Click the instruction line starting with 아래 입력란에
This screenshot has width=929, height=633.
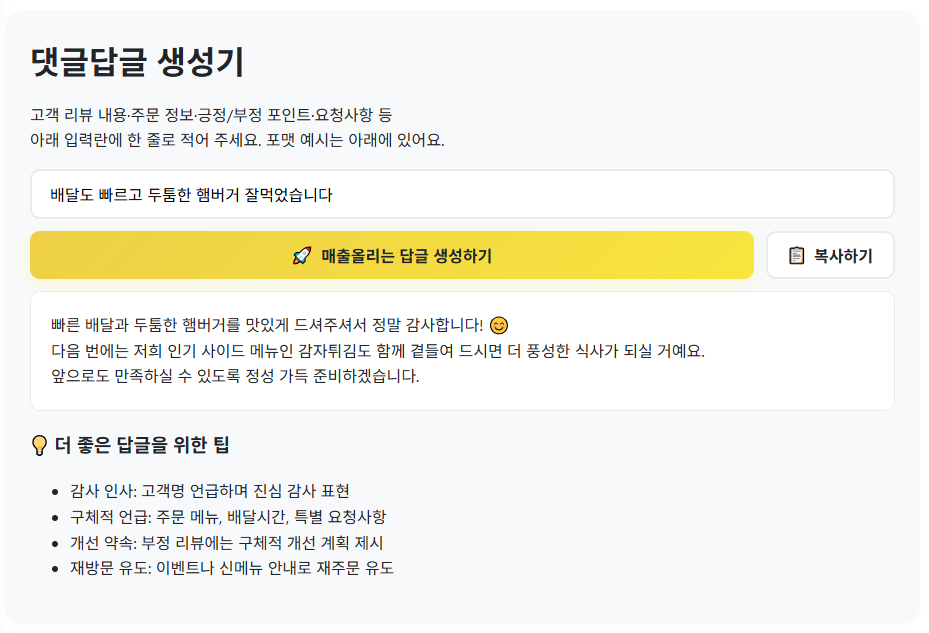pos(237,139)
